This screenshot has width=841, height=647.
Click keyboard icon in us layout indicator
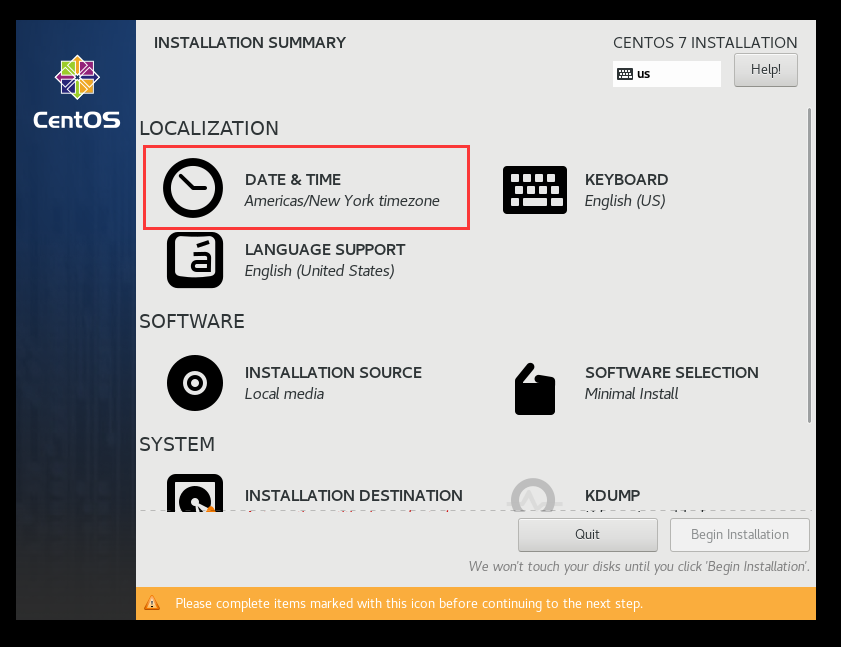pyautogui.click(x=625, y=74)
